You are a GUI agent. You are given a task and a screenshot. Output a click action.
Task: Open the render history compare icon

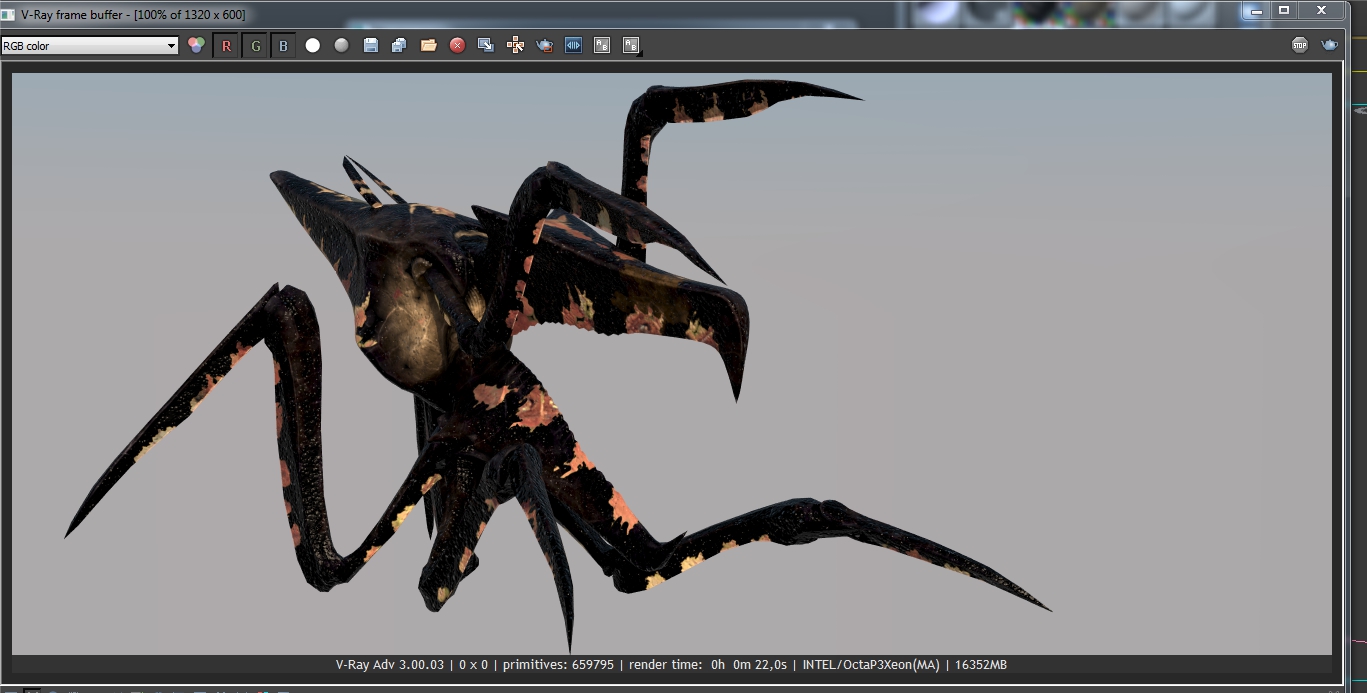coord(573,45)
